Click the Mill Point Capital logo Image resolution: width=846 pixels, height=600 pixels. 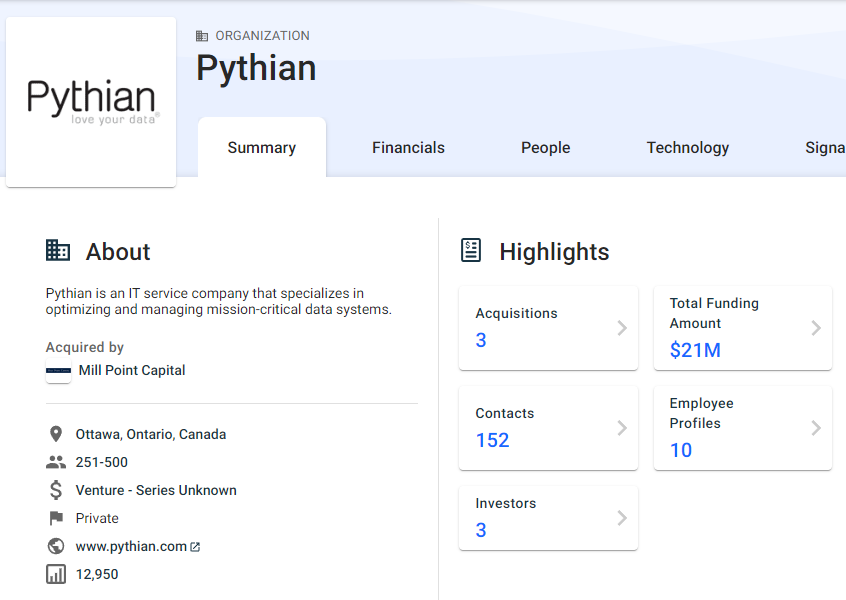(58, 371)
